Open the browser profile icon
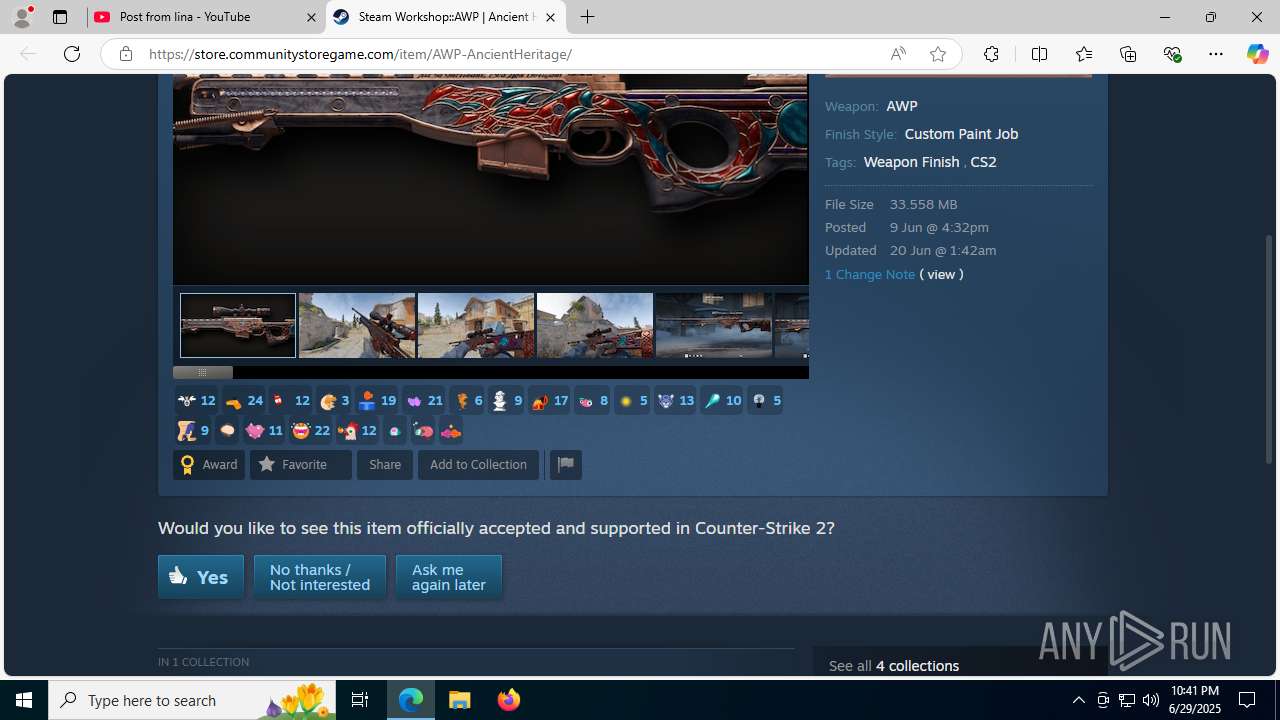Image resolution: width=1280 pixels, height=720 pixels. coord(22,17)
